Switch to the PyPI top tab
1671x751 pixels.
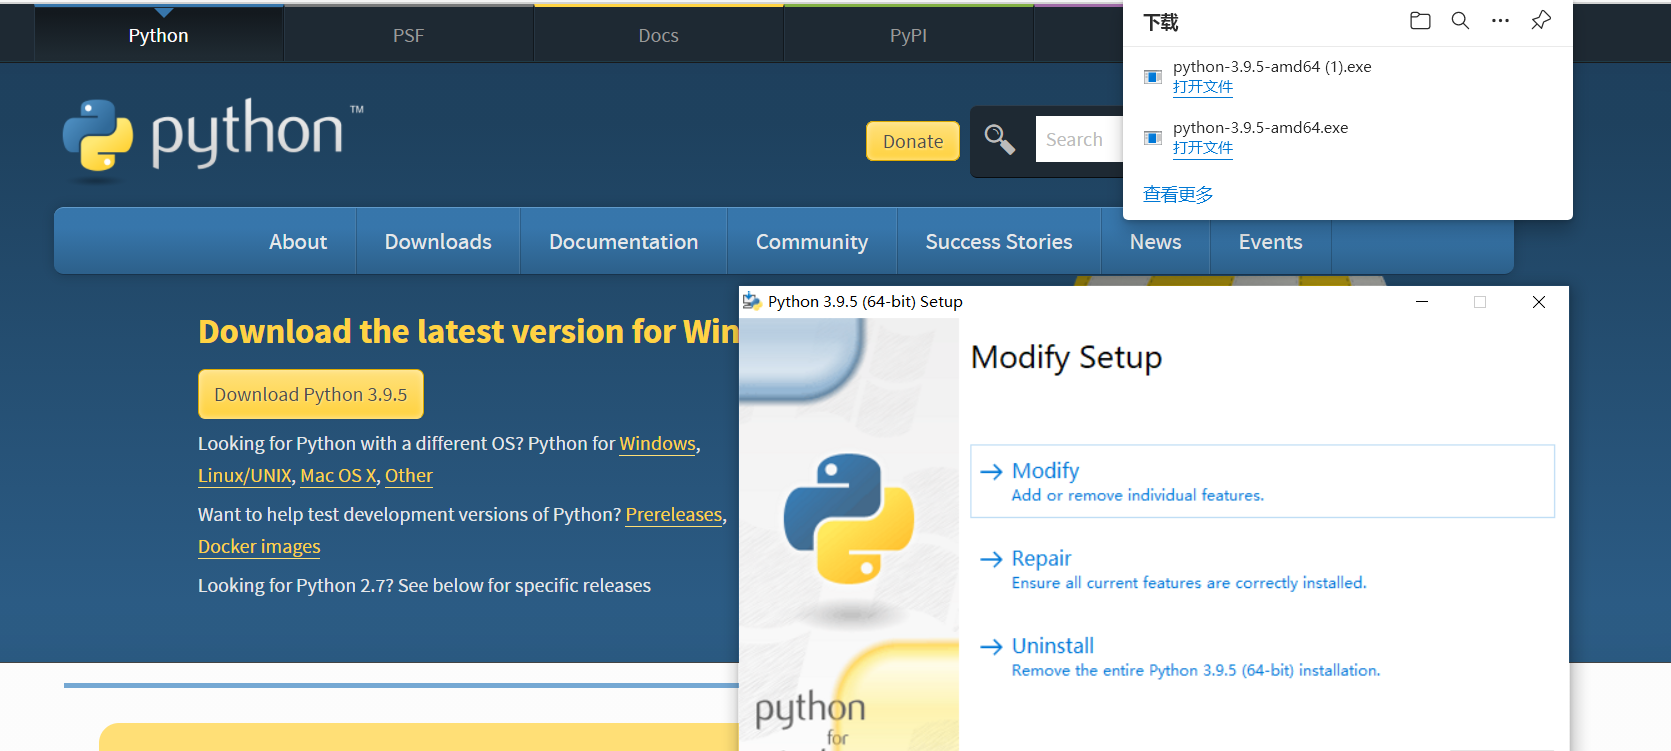tap(908, 35)
